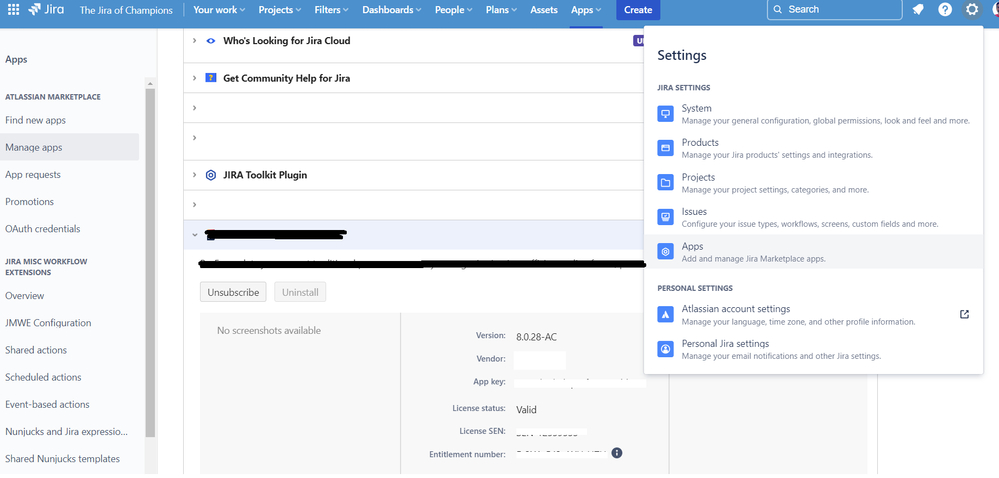Image resolution: width=999 pixels, height=478 pixels.
Task: Open Shared actions in sidebar
Action: tap(36, 350)
